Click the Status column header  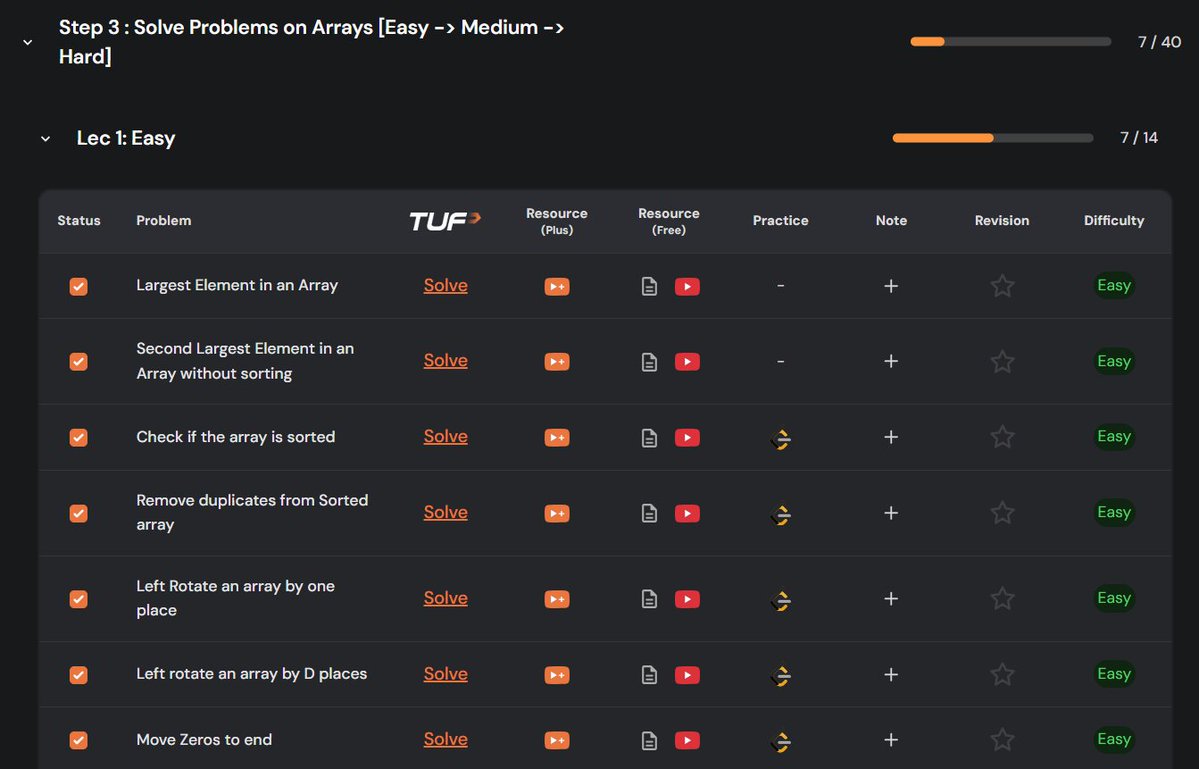(x=79, y=220)
